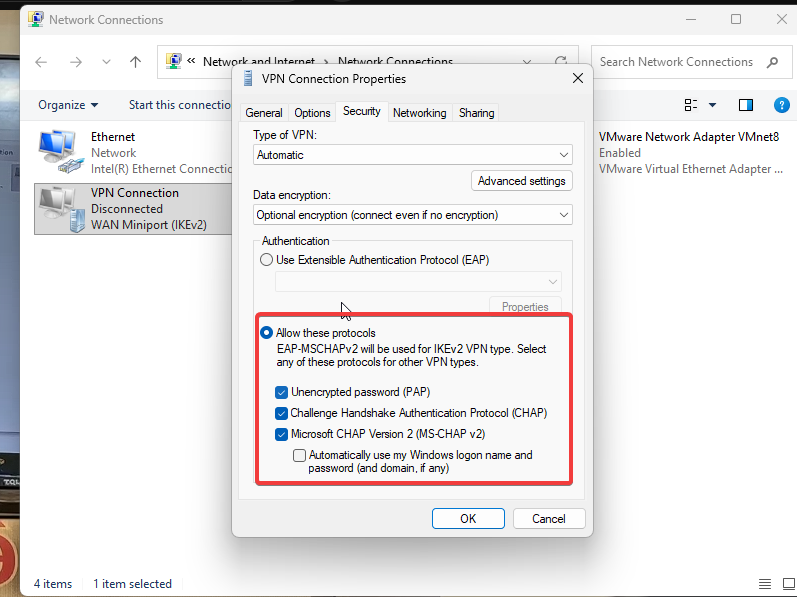This screenshot has width=797, height=597.
Task: Go up one level with the up arrow
Action: 135,62
